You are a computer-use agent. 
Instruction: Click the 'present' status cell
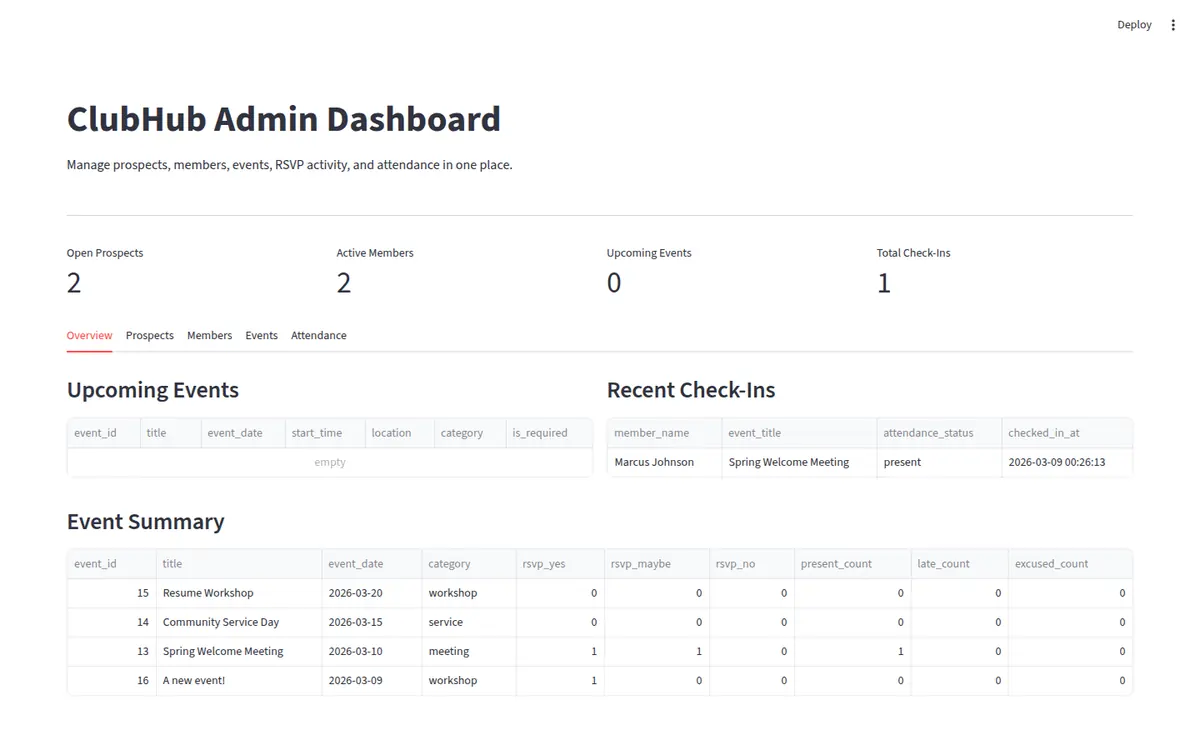point(939,462)
